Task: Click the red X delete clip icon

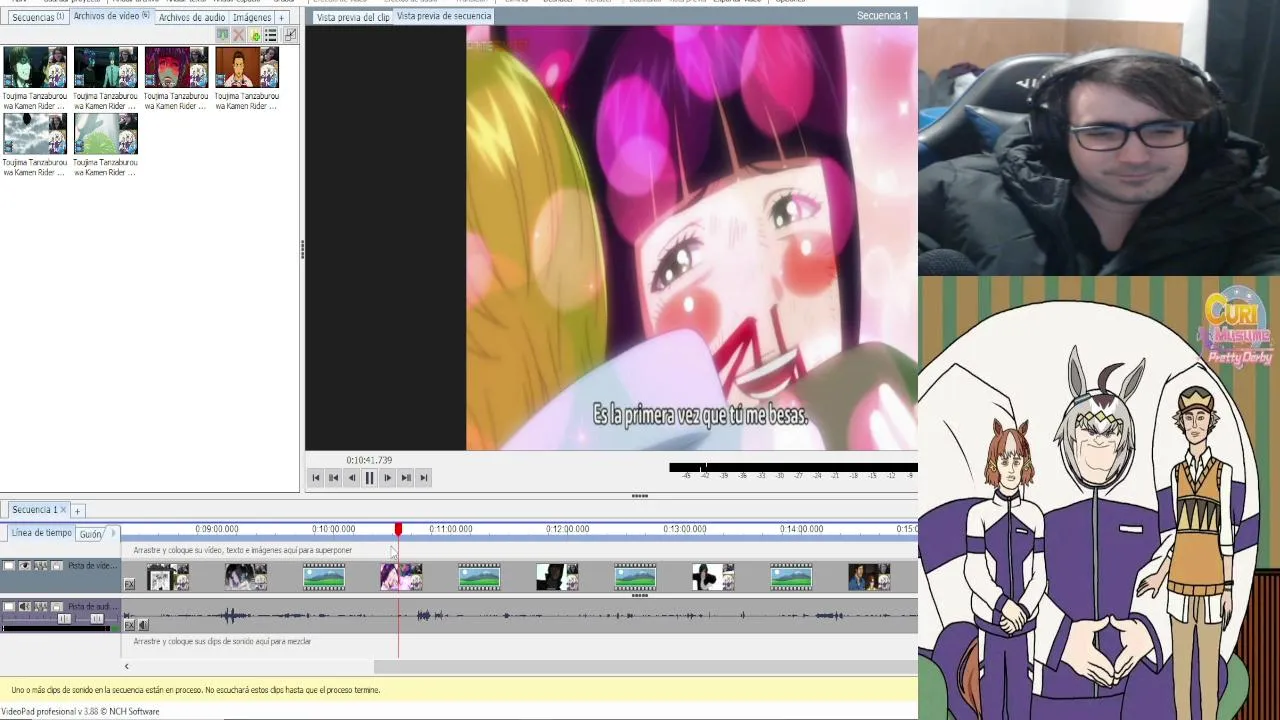Action: [238, 35]
